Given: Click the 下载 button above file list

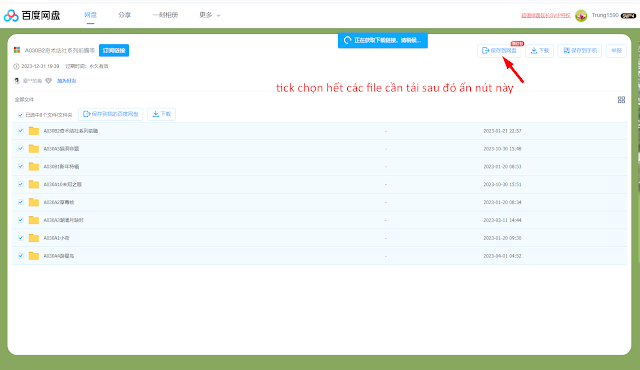Looking at the screenshot, I should (161, 114).
